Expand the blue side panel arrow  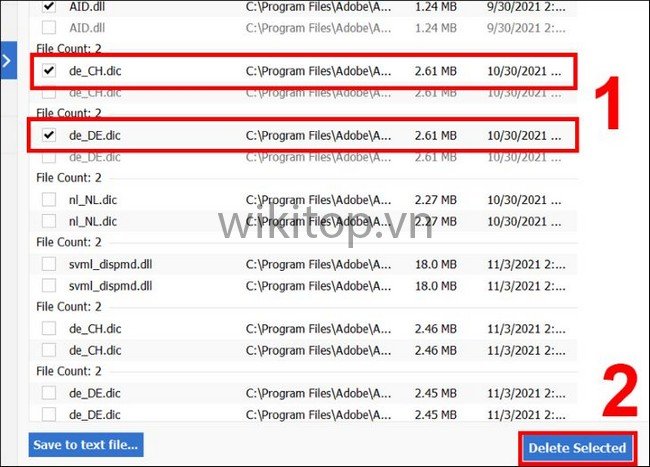[7, 61]
